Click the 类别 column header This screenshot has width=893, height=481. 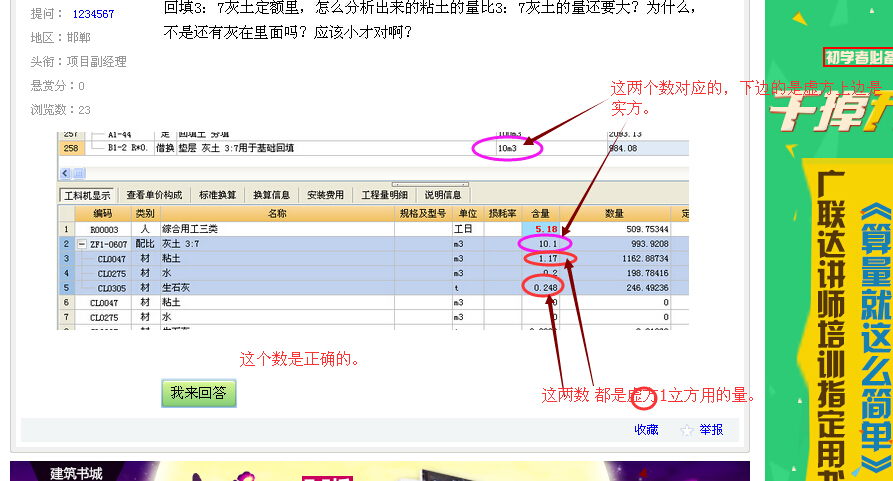pyautogui.click(x=145, y=213)
